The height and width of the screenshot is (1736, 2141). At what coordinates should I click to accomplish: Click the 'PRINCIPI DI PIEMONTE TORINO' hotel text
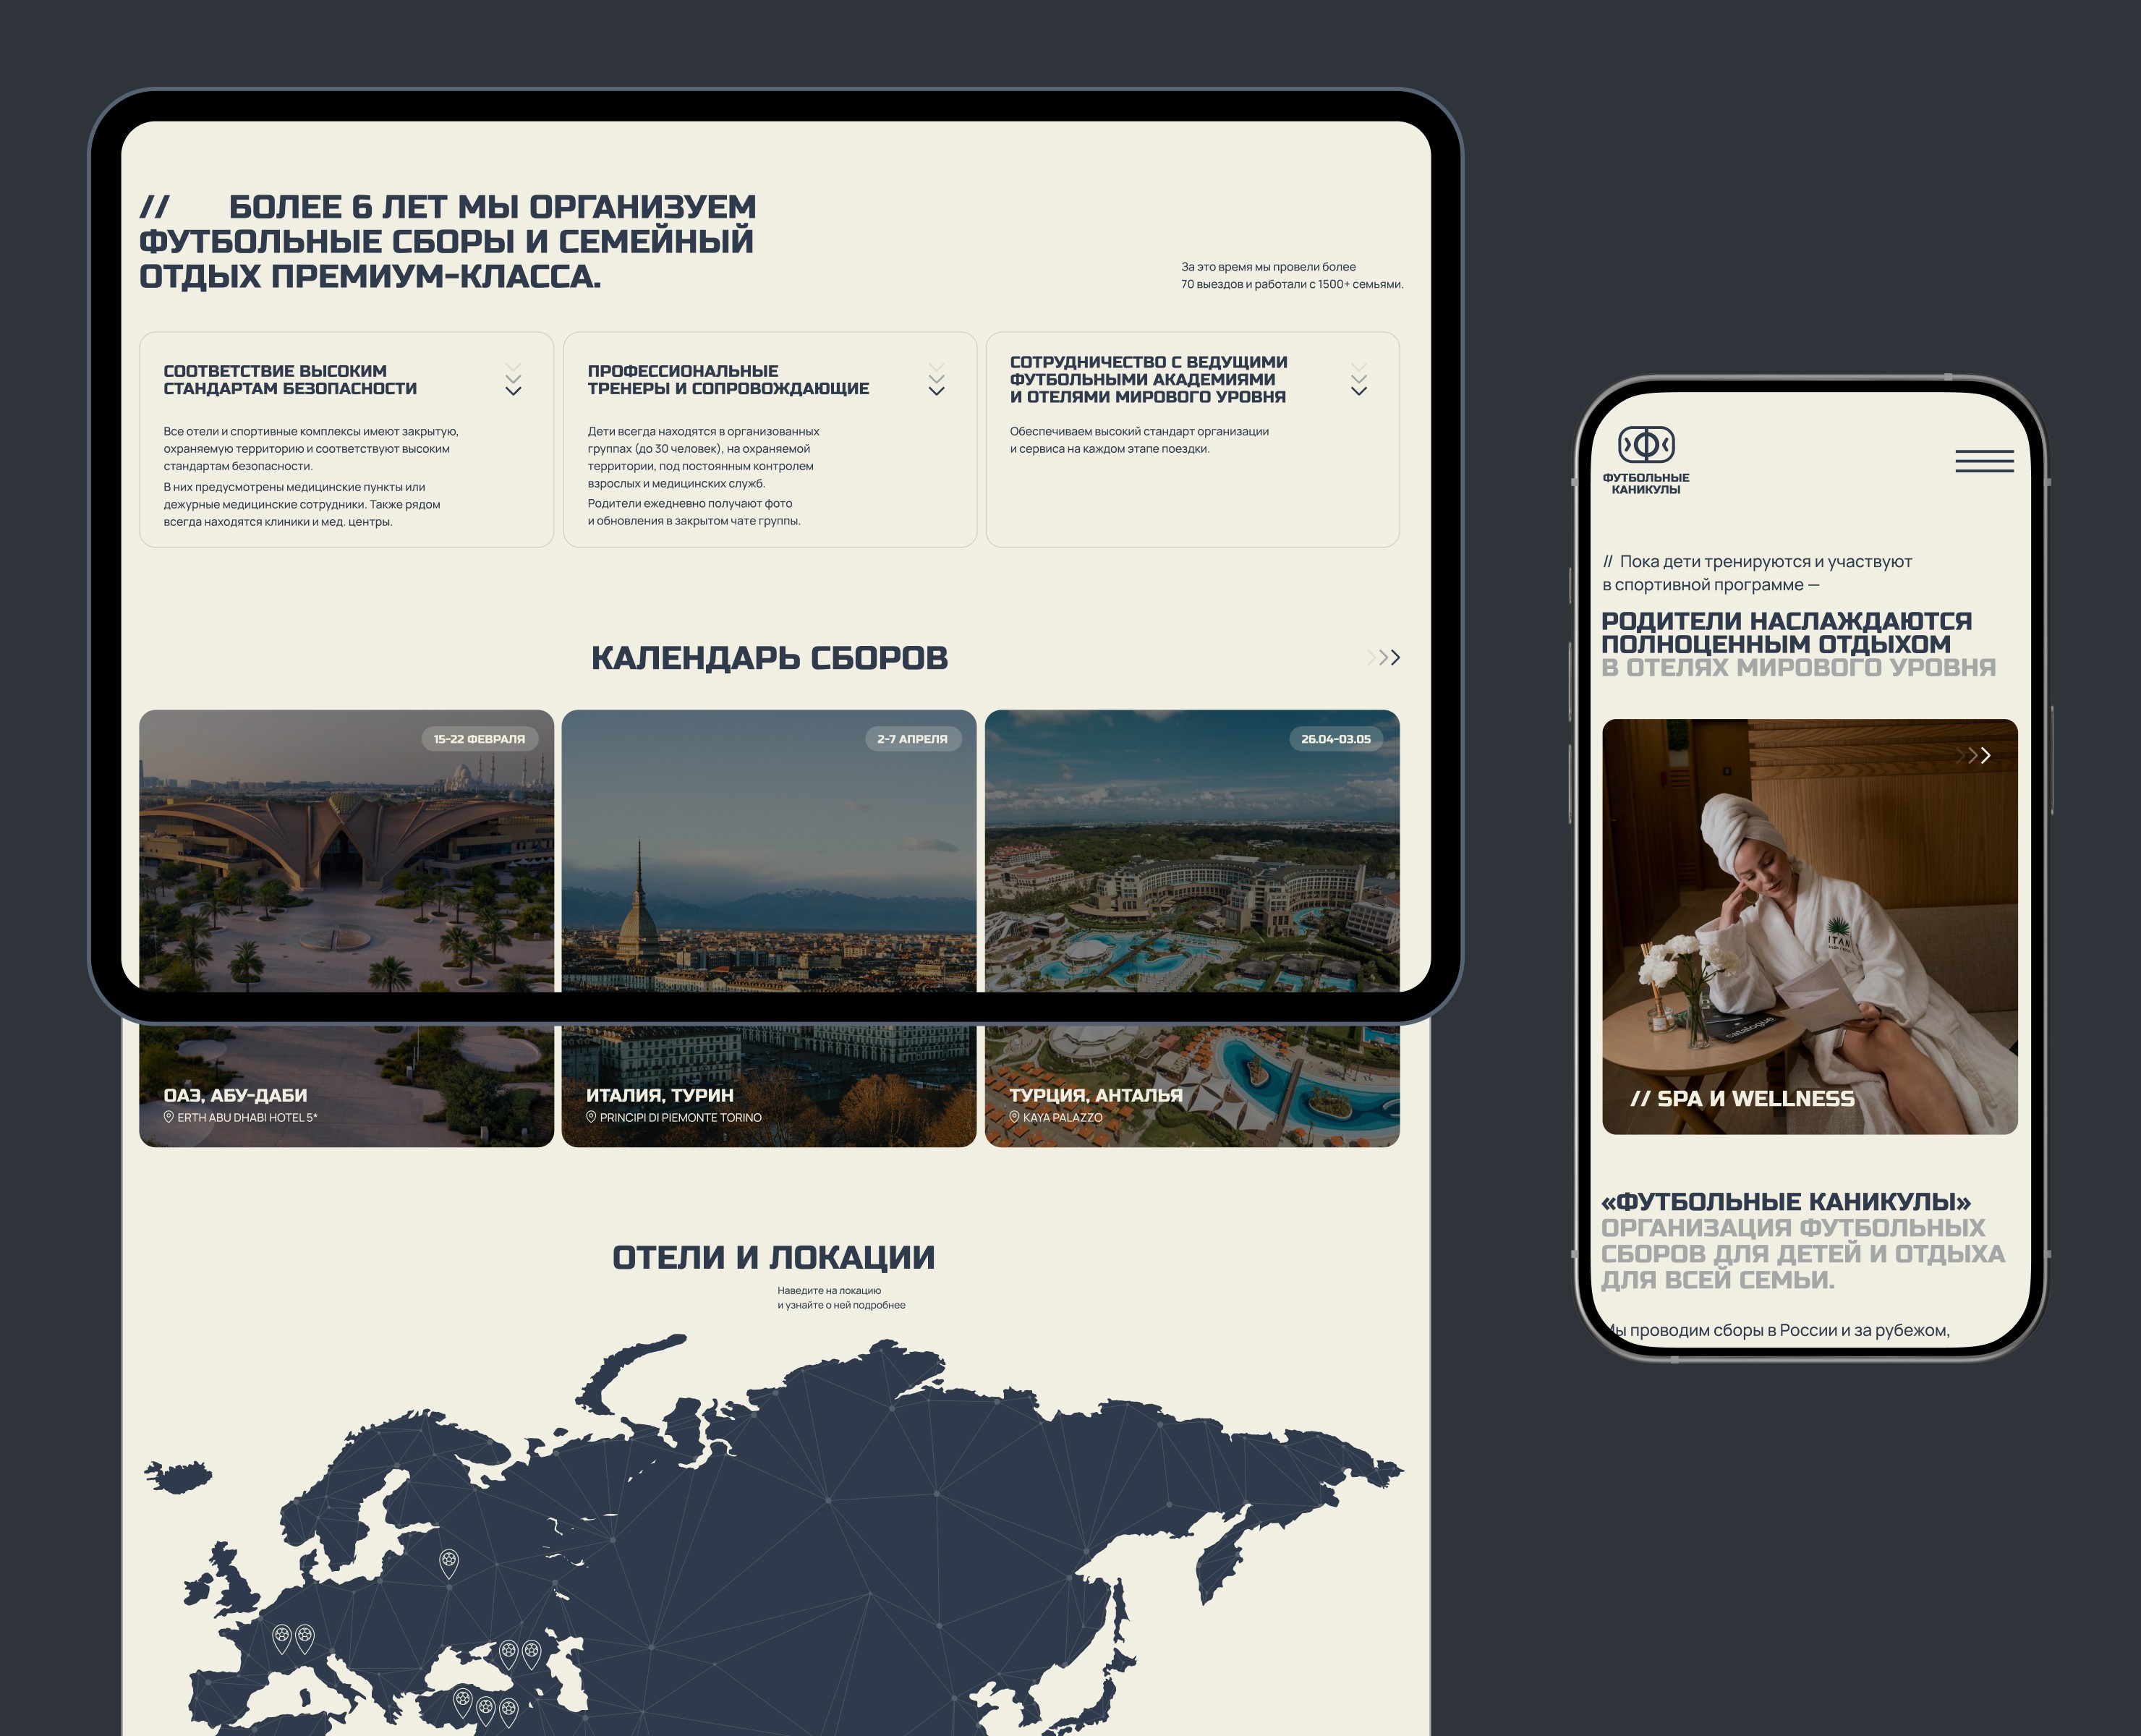point(680,1118)
